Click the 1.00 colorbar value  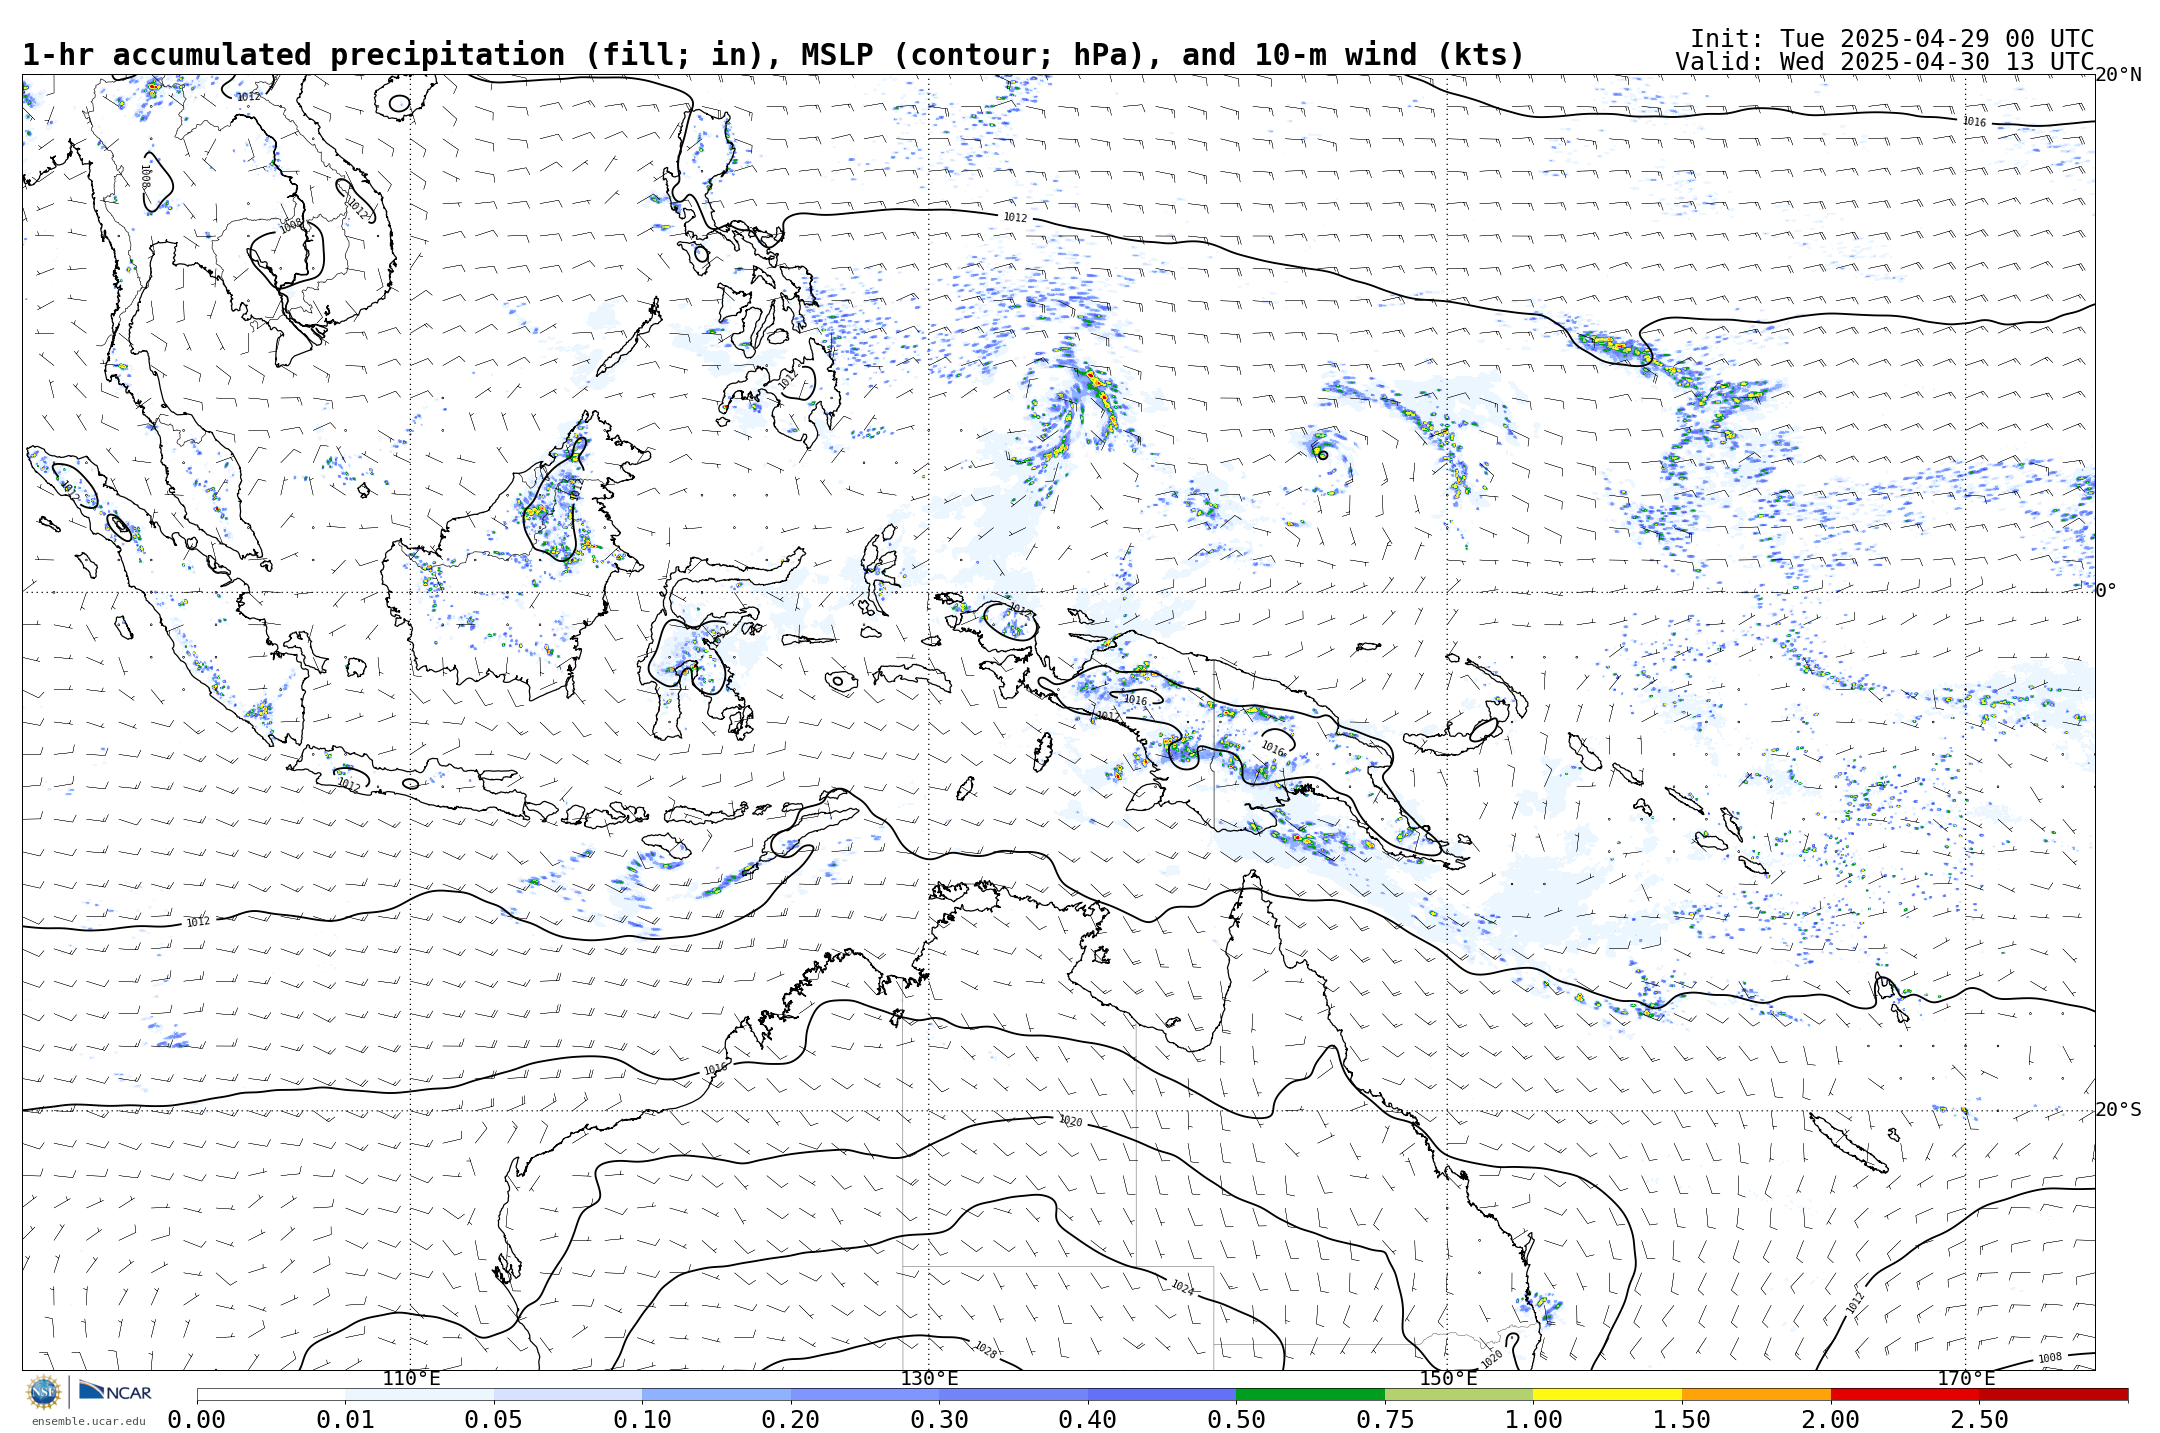pos(1533,1420)
